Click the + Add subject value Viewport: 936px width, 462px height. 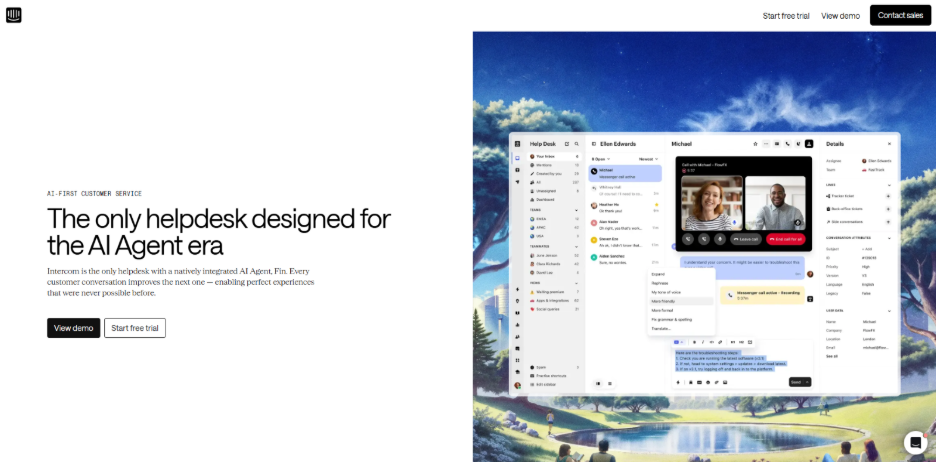click(867, 248)
